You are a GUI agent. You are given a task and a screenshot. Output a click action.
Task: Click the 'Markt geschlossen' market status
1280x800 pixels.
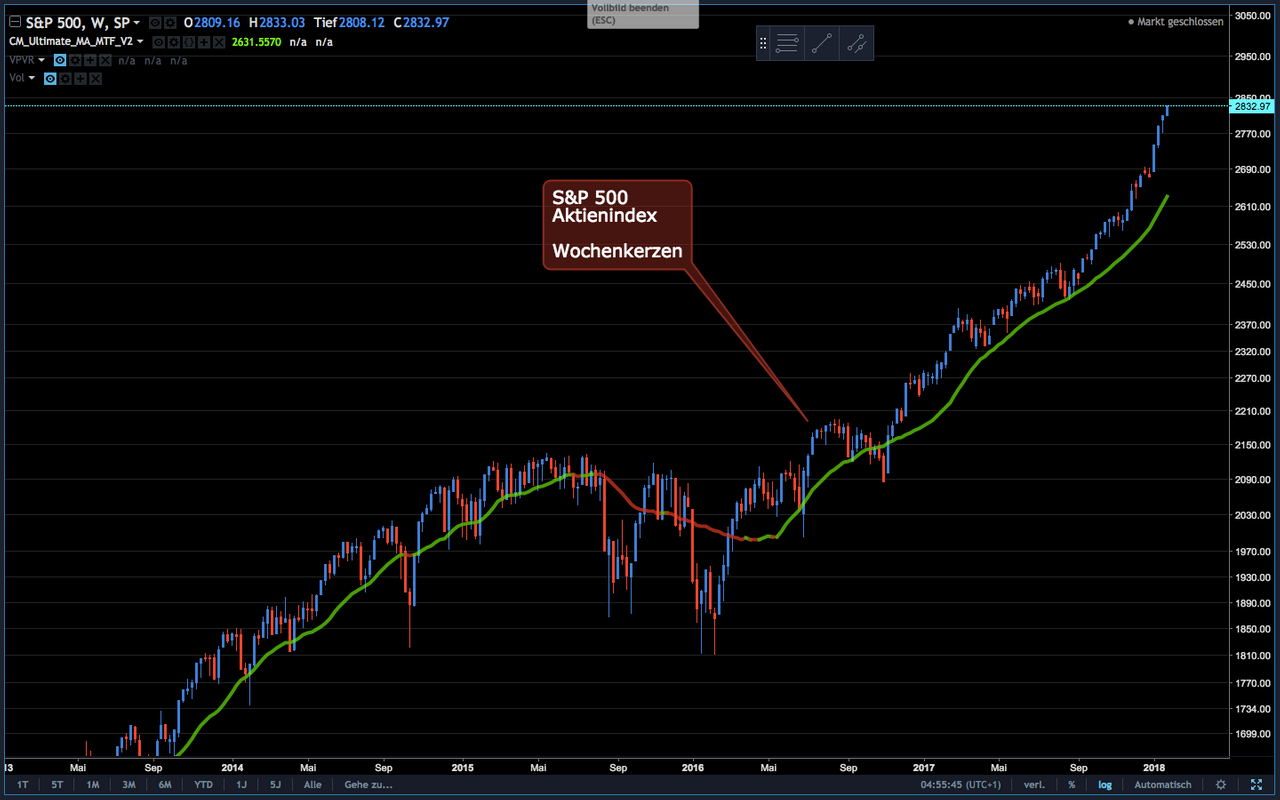(1175, 21)
